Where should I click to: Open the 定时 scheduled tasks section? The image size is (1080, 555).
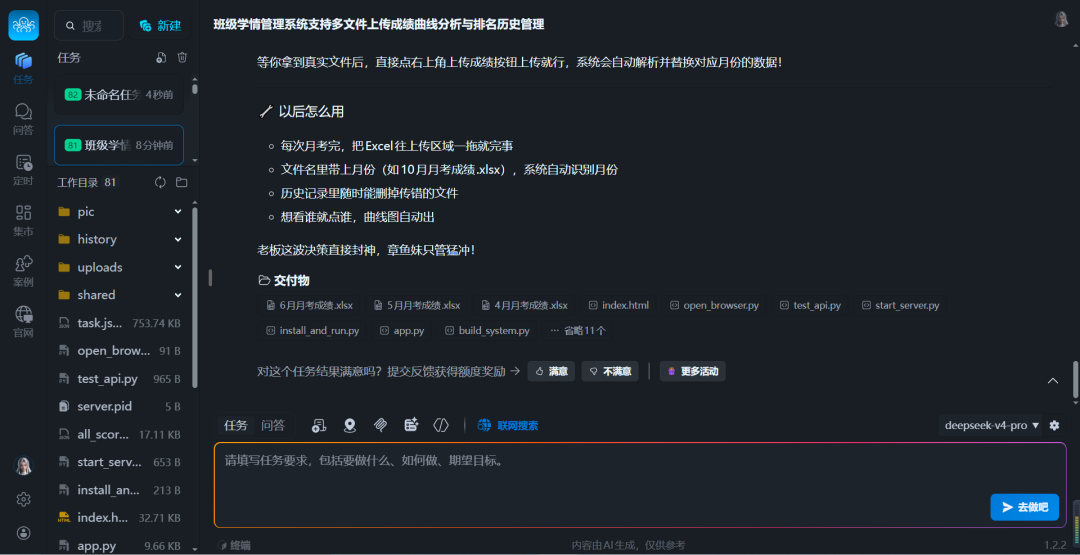click(23, 170)
